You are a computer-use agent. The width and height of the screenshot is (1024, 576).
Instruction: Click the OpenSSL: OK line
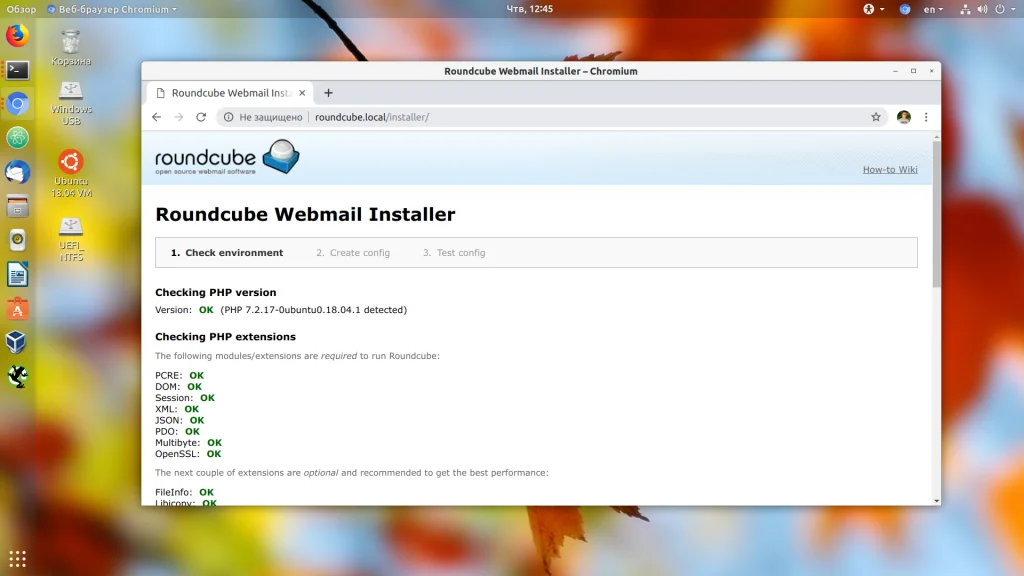pyautogui.click(x=188, y=454)
